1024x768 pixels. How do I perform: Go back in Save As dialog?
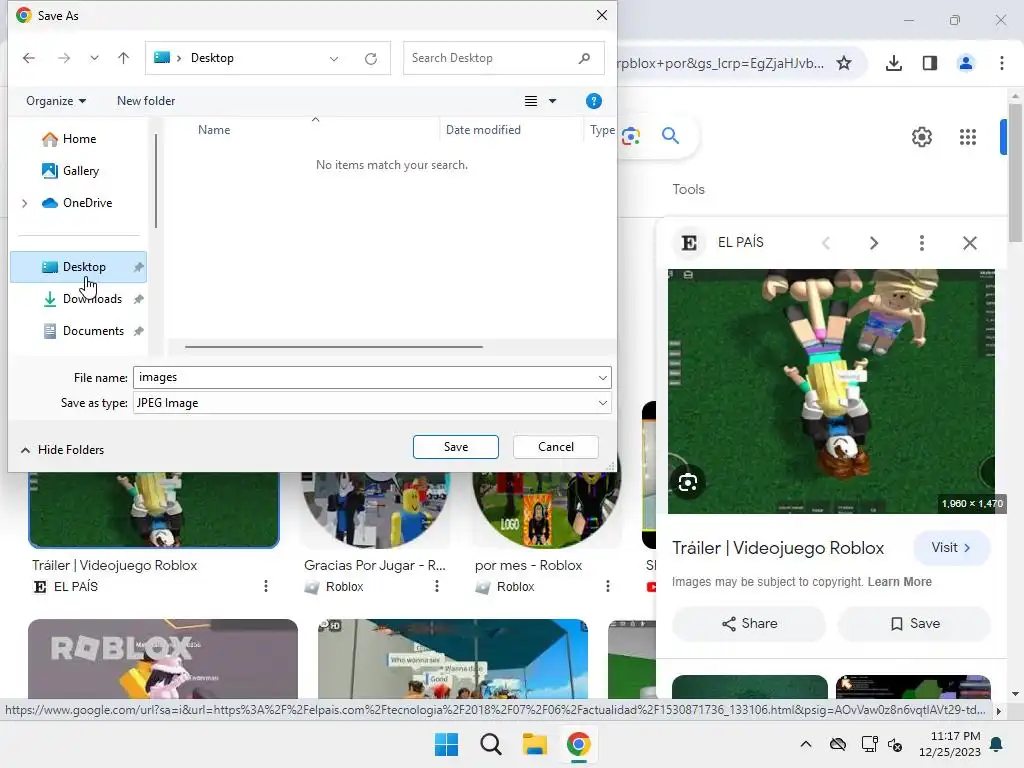[29, 58]
